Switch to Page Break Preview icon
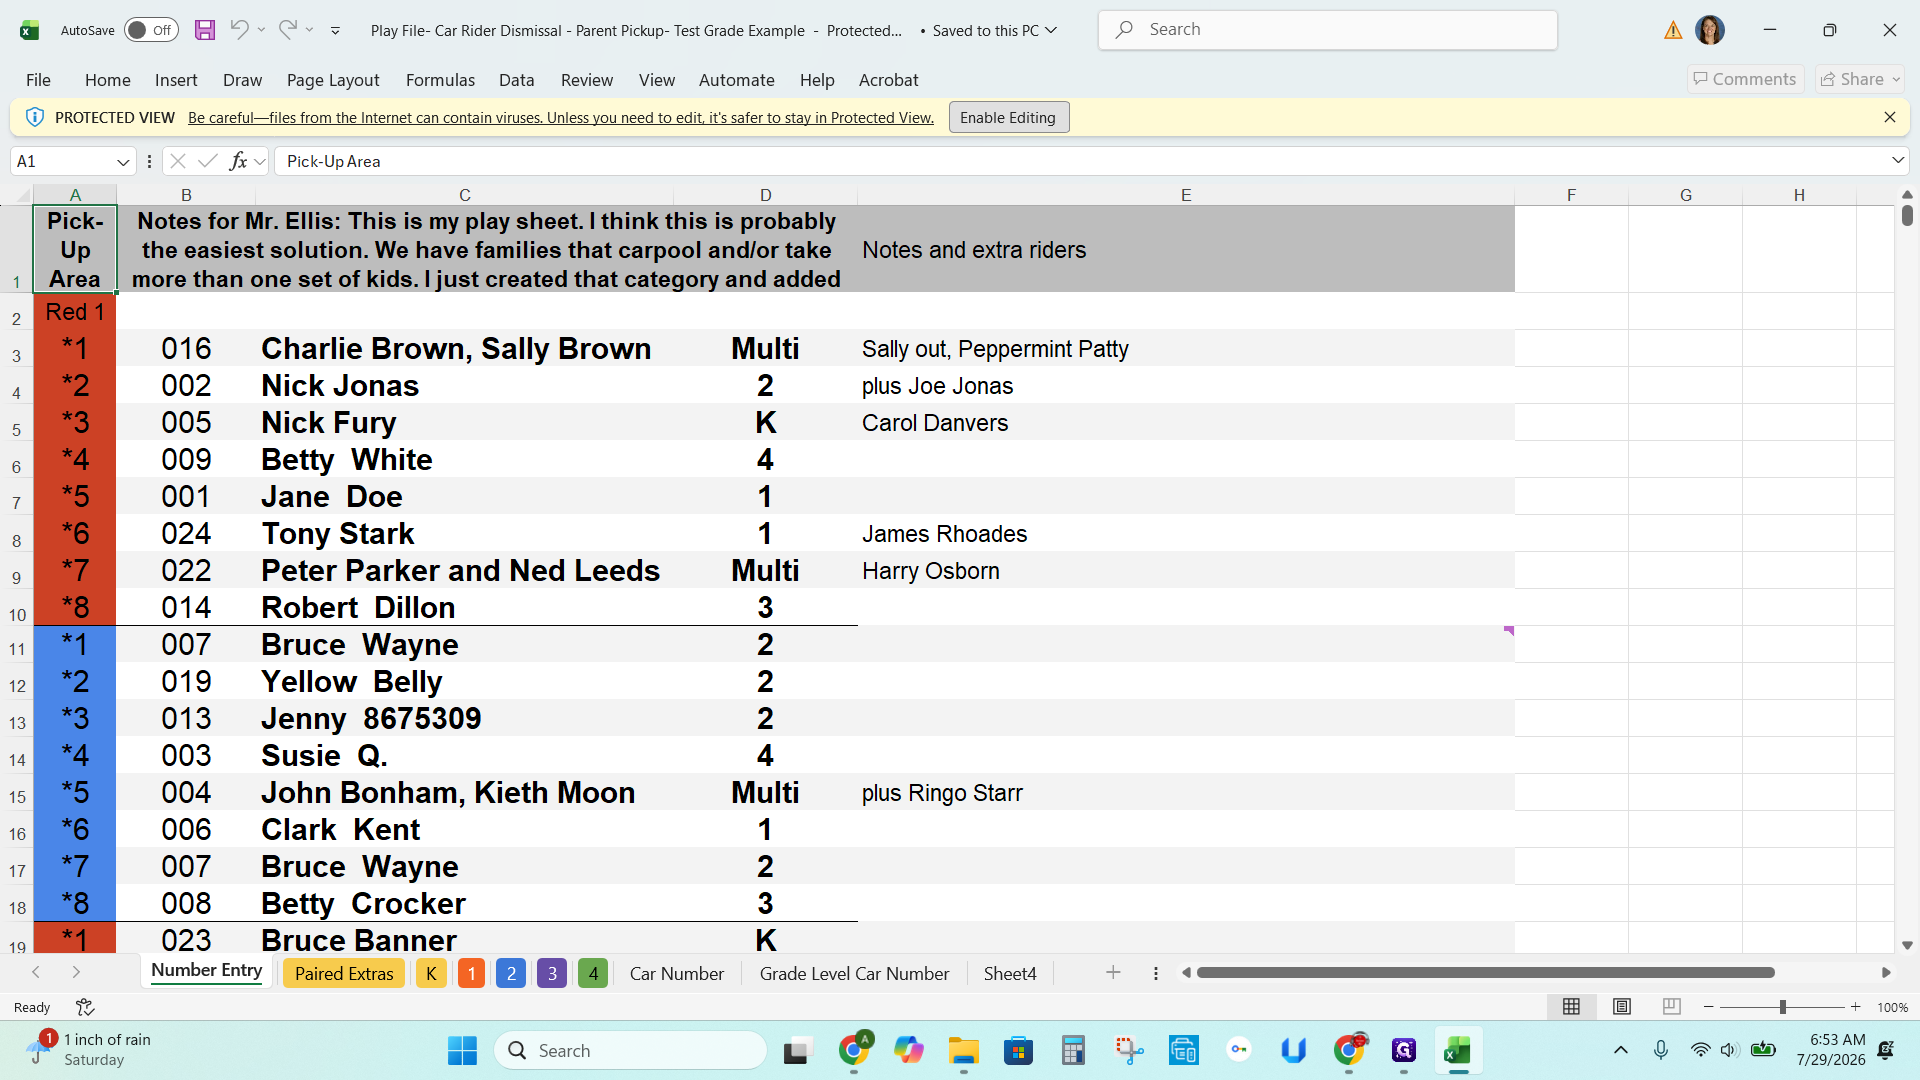The height and width of the screenshot is (1080, 1920). [1672, 1007]
